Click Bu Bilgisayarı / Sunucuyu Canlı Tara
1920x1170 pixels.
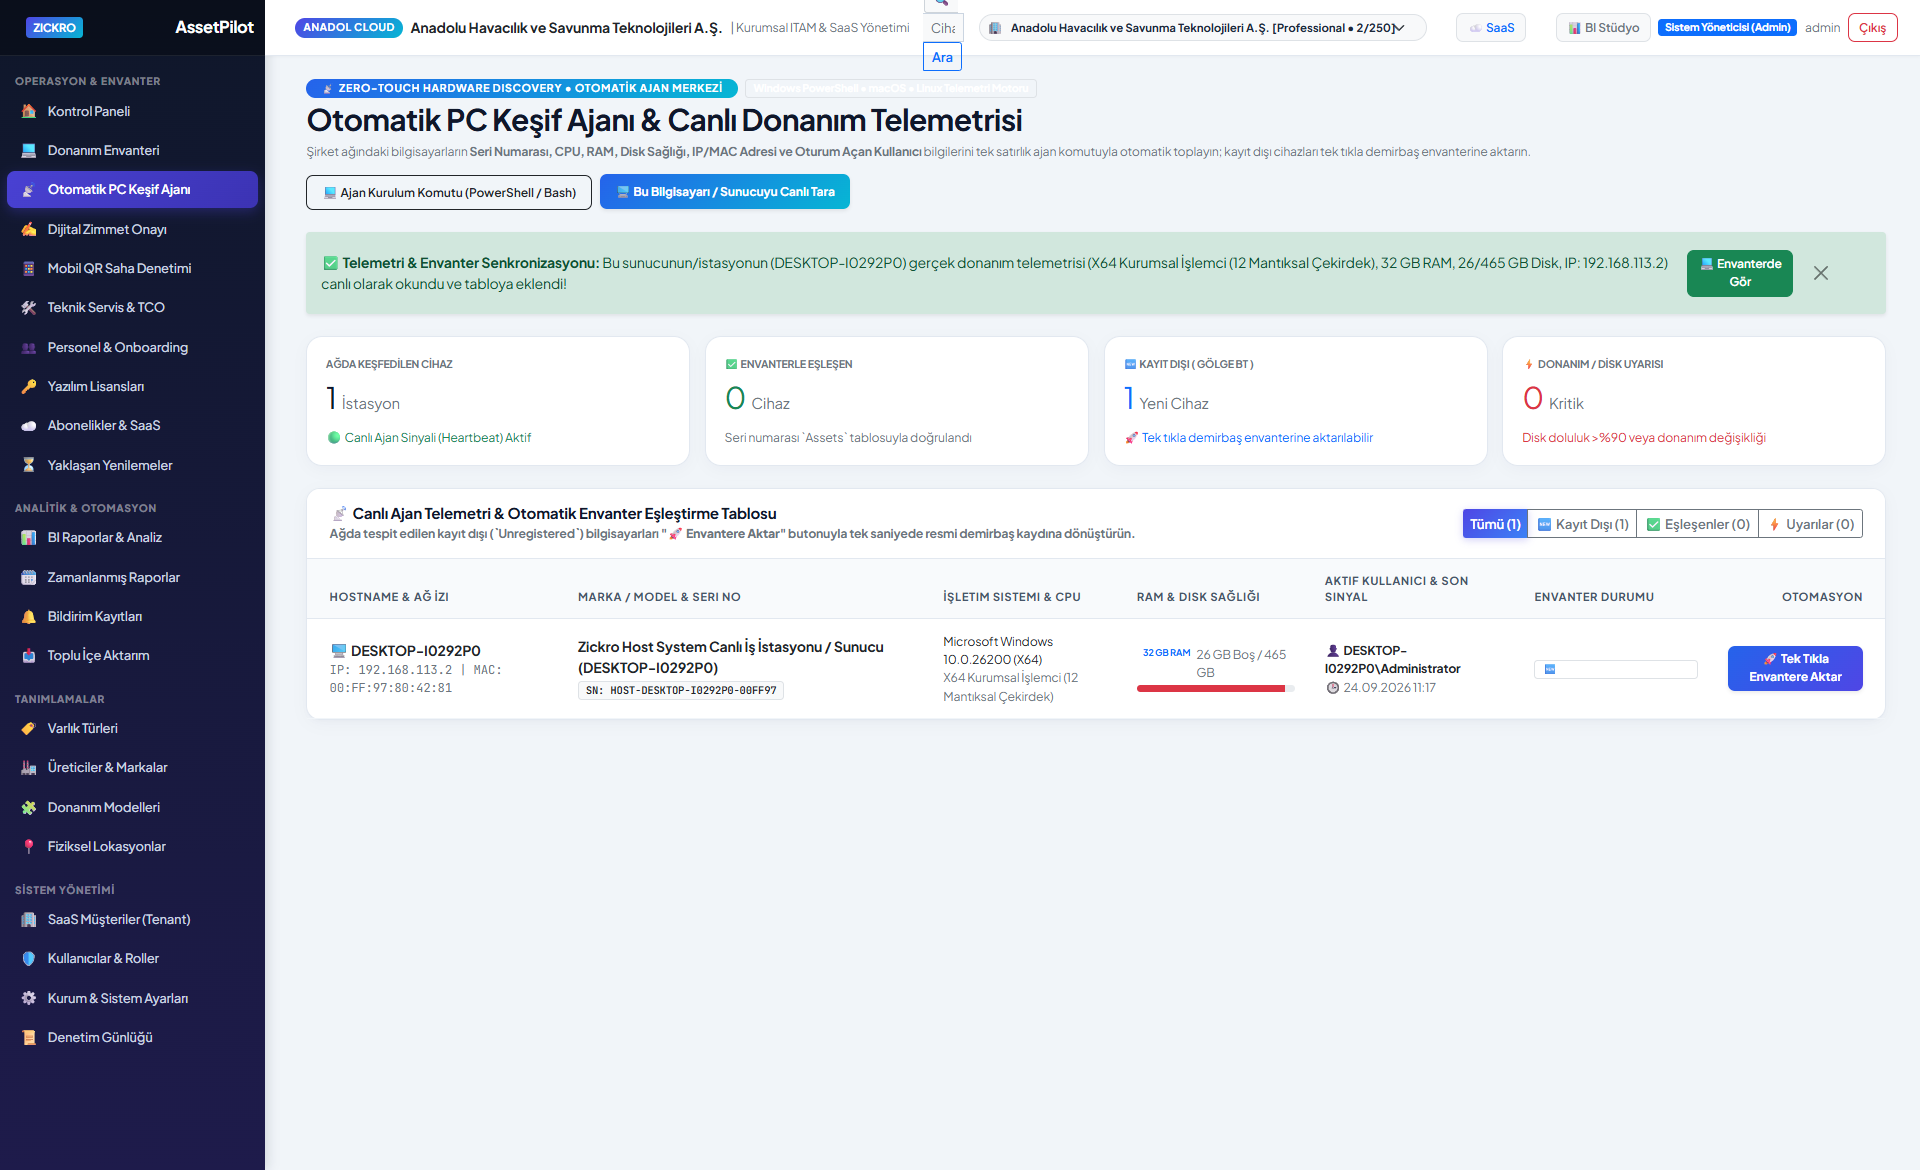725,192
